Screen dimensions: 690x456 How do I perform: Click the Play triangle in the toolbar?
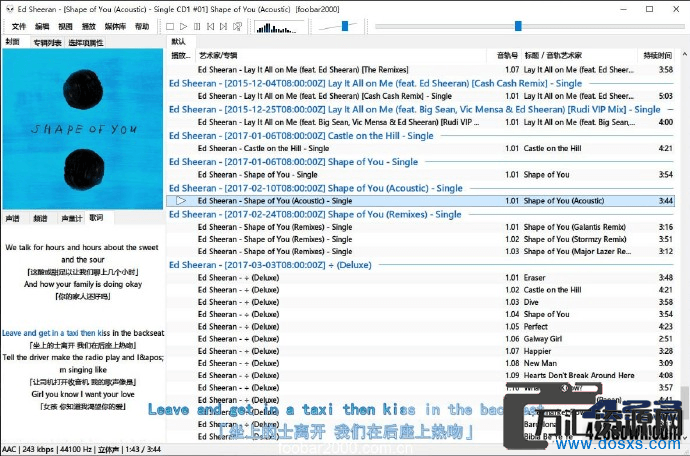coord(184,27)
